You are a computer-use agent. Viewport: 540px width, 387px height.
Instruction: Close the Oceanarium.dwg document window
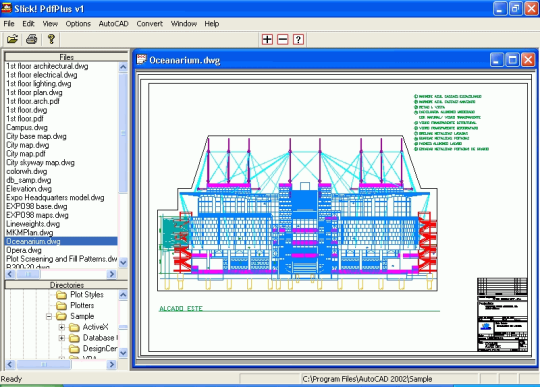(528, 60)
